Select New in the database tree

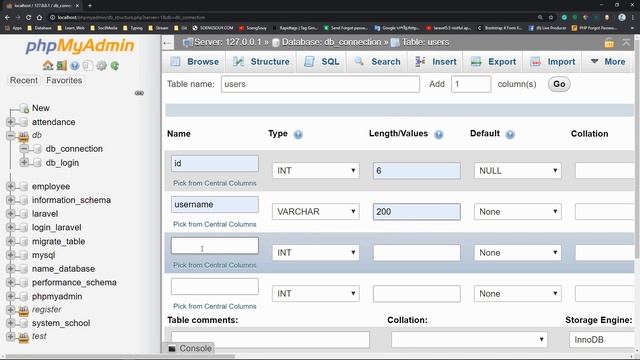pos(40,108)
